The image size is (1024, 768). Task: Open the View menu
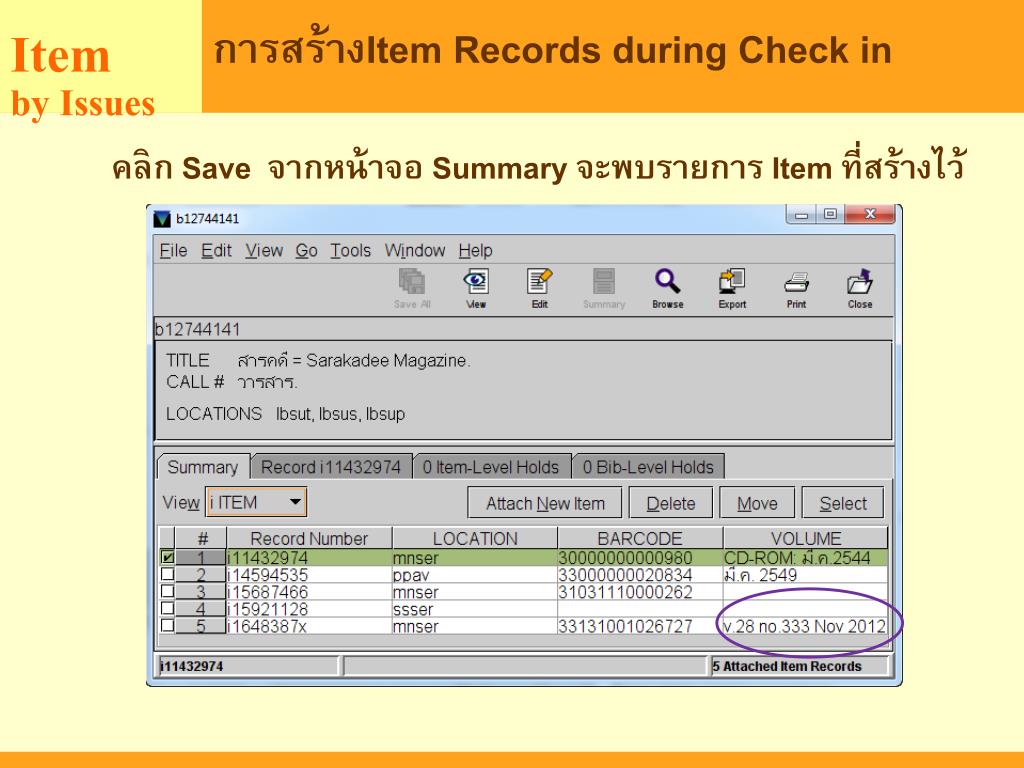coord(264,251)
